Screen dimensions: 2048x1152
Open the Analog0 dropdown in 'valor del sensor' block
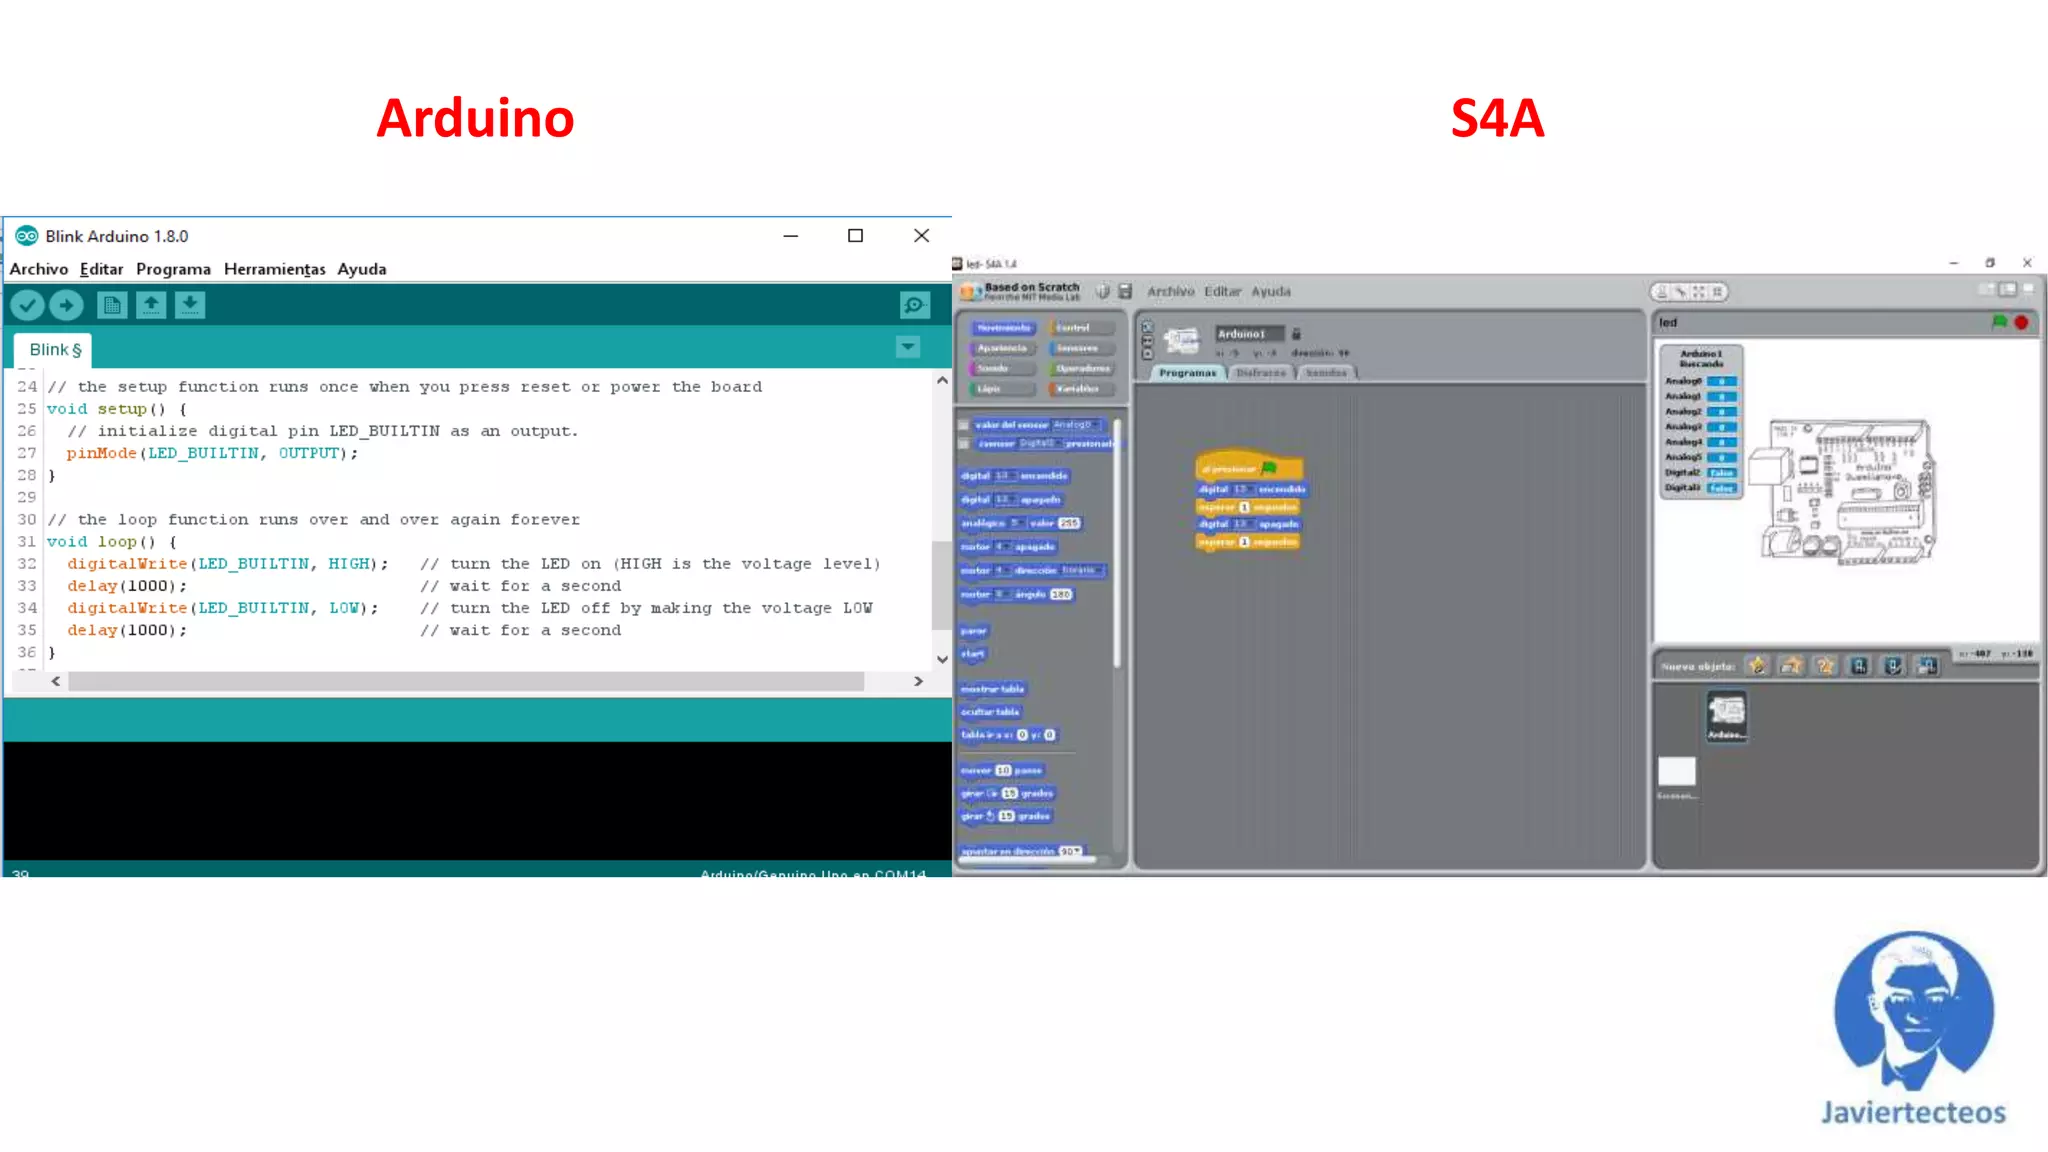pos(1076,425)
